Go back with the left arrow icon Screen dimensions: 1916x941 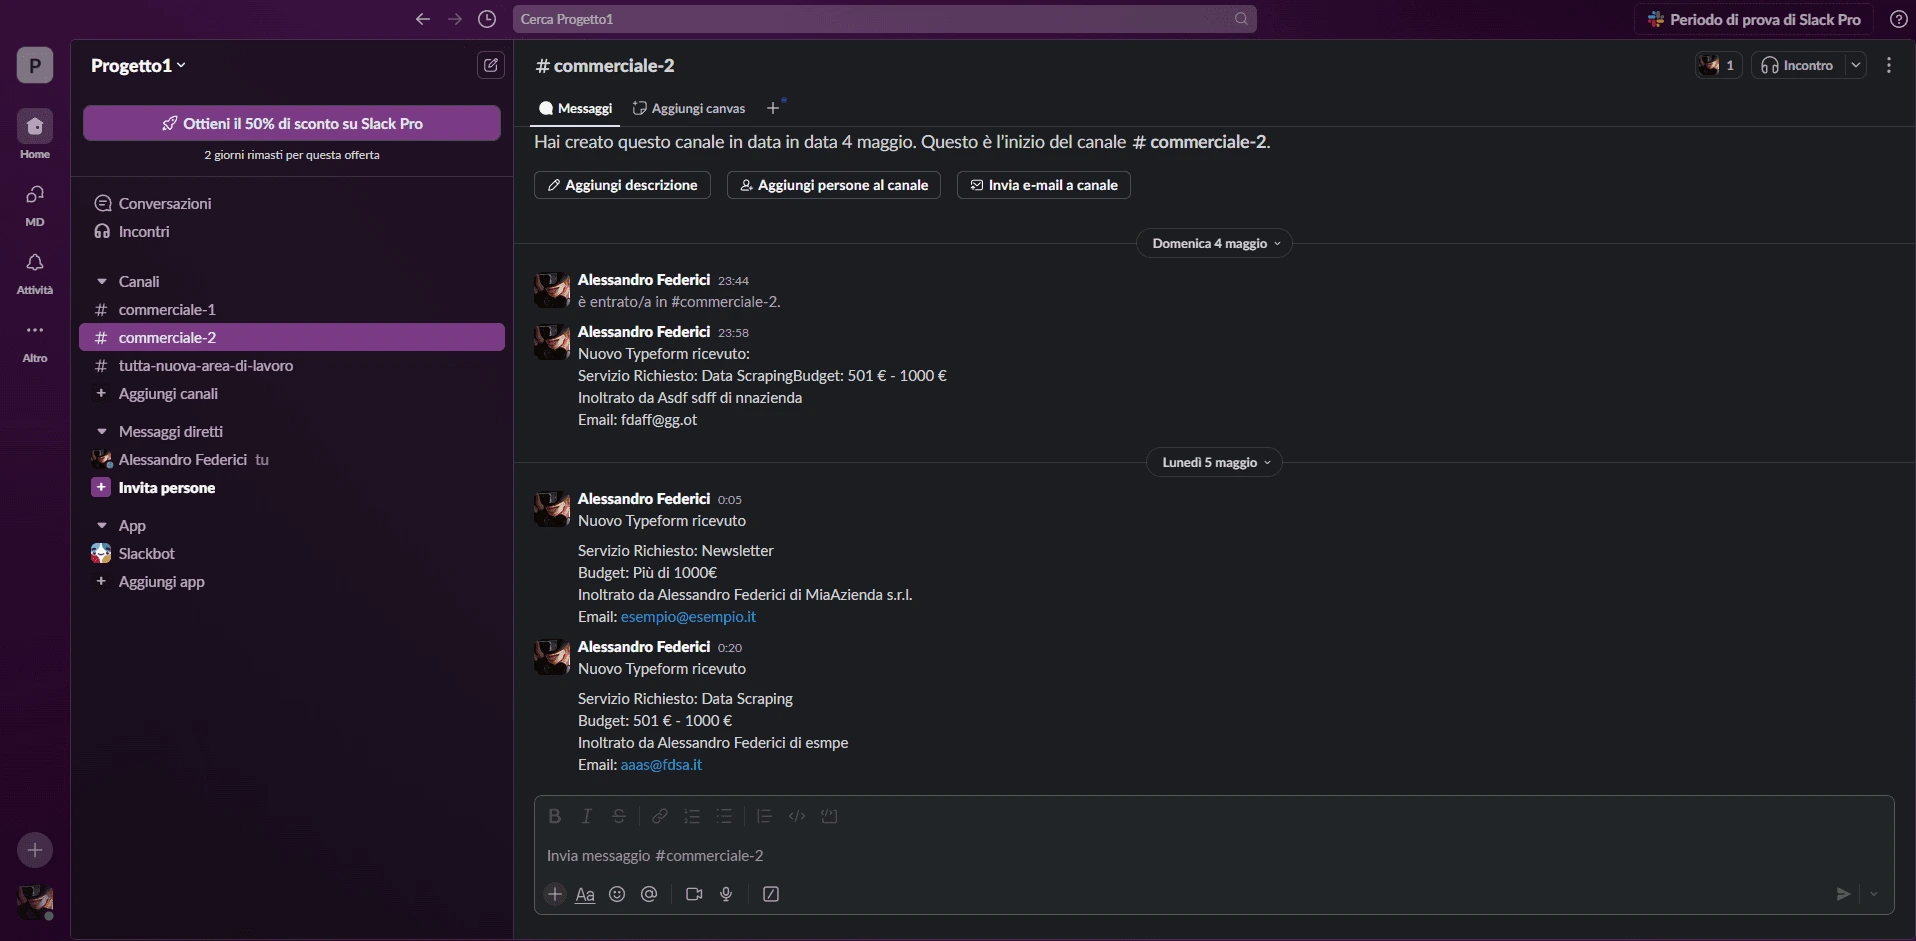click(423, 19)
